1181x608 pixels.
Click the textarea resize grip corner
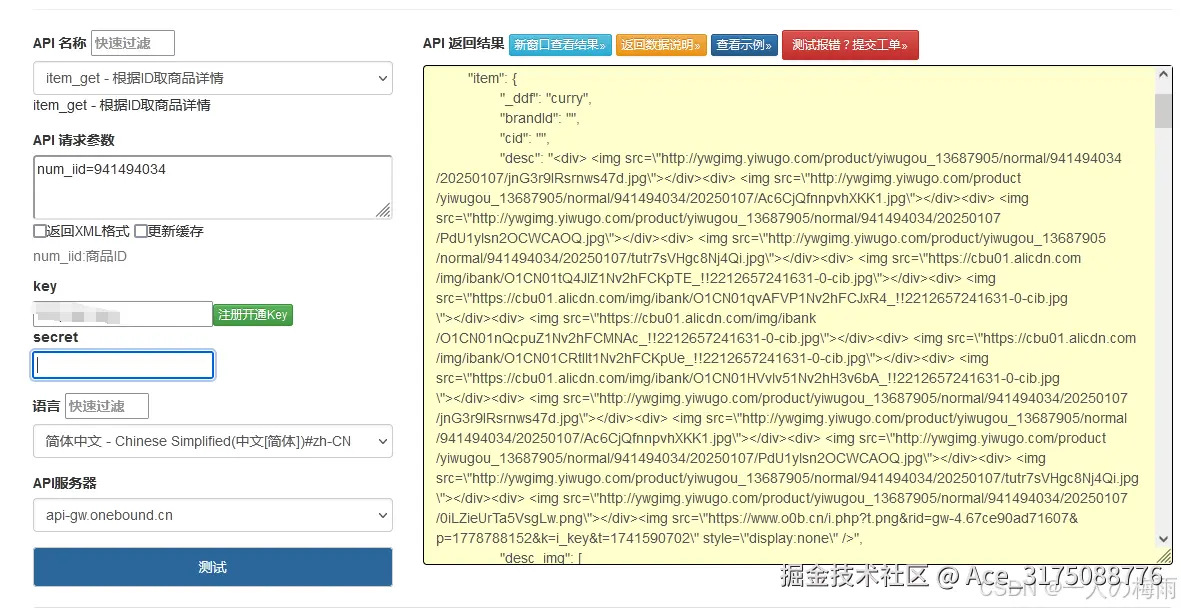384,211
